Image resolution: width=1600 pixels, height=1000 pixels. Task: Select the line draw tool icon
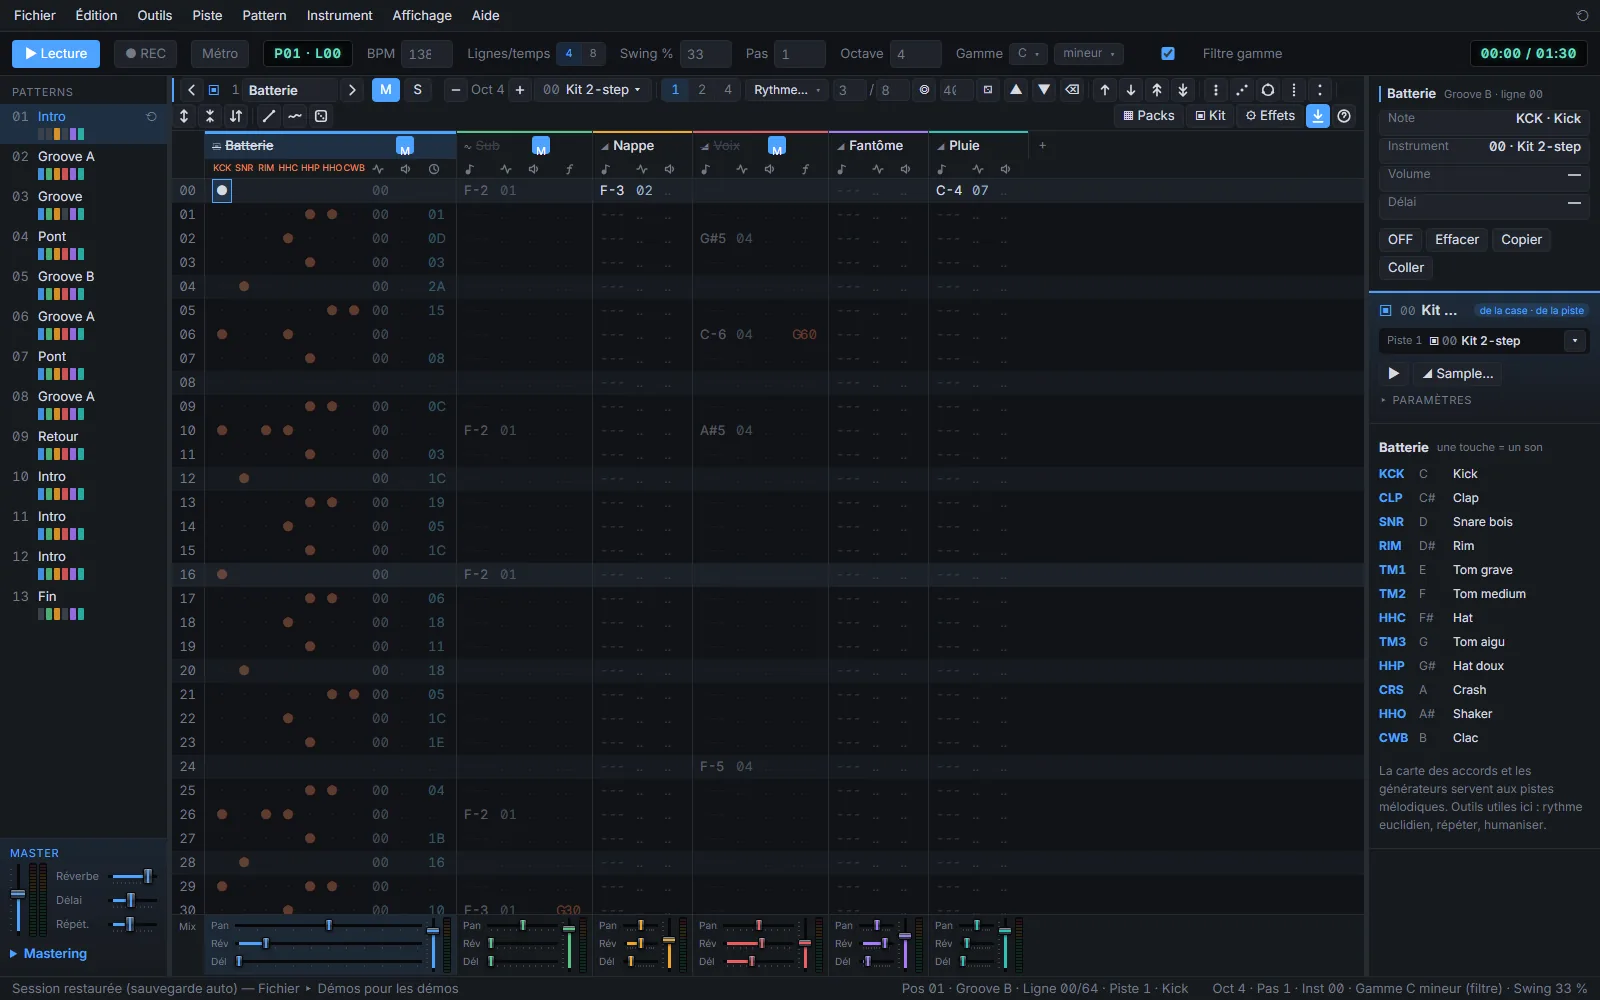click(x=269, y=116)
